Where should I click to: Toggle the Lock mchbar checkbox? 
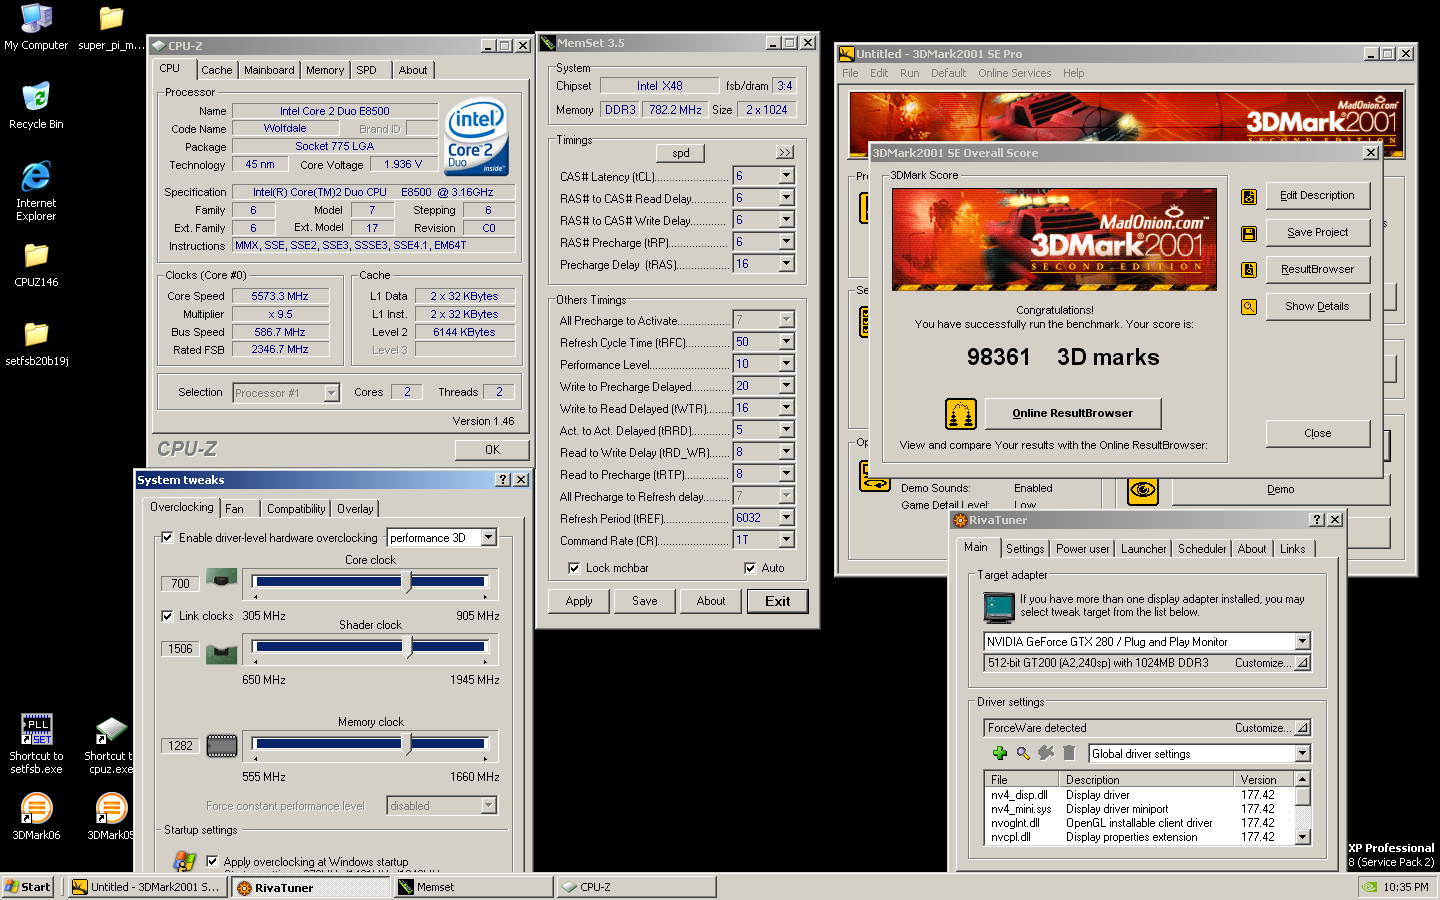(574, 568)
